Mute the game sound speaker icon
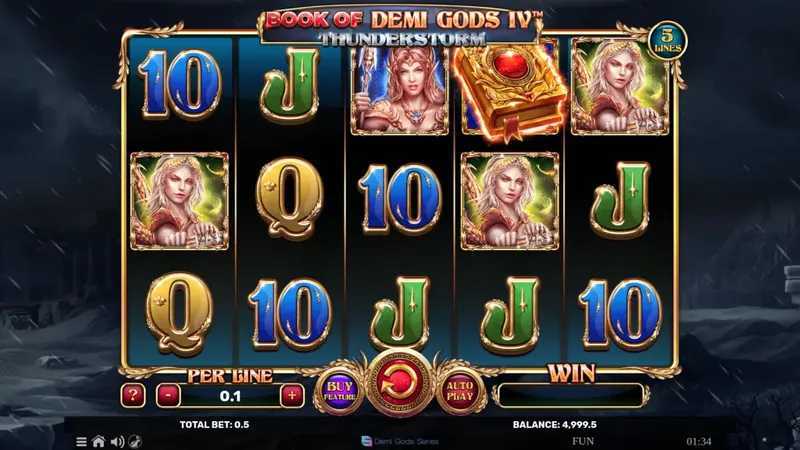The height and width of the screenshot is (450, 800). coord(117,442)
